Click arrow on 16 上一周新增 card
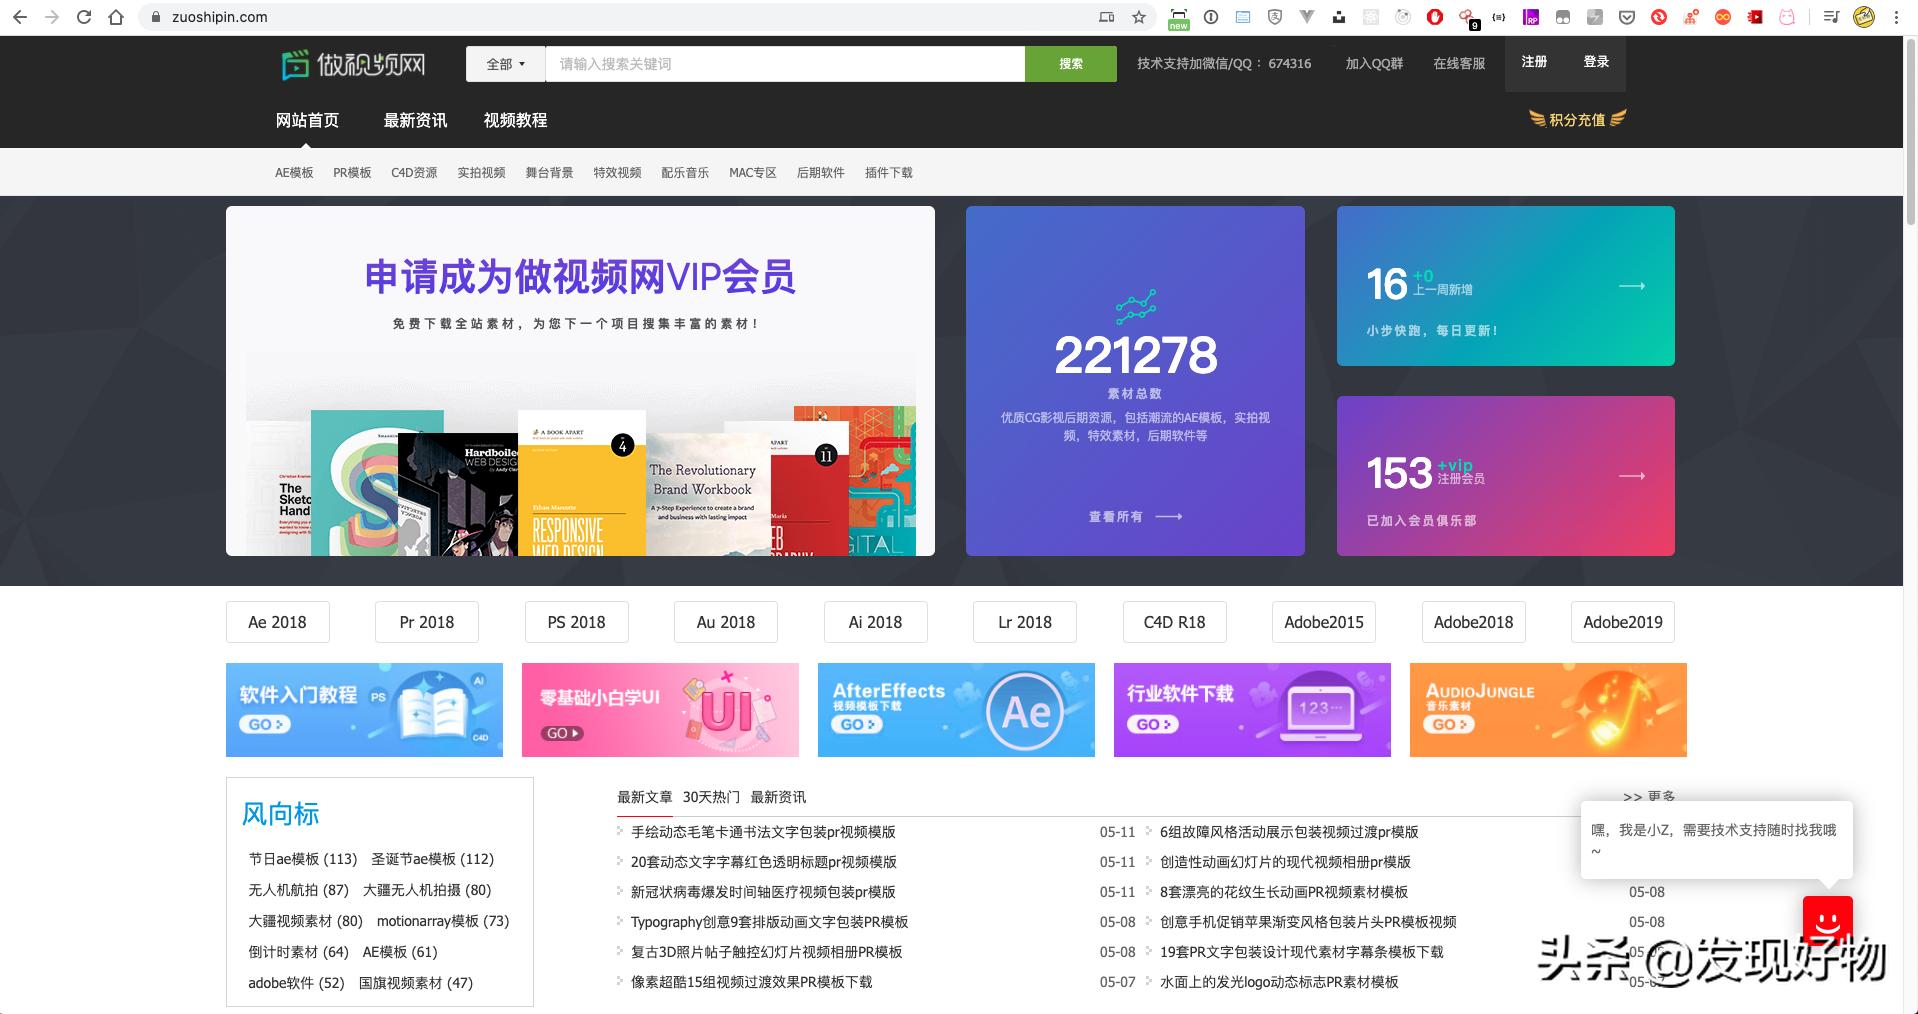This screenshot has height=1014, width=1918. click(x=1632, y=286)
